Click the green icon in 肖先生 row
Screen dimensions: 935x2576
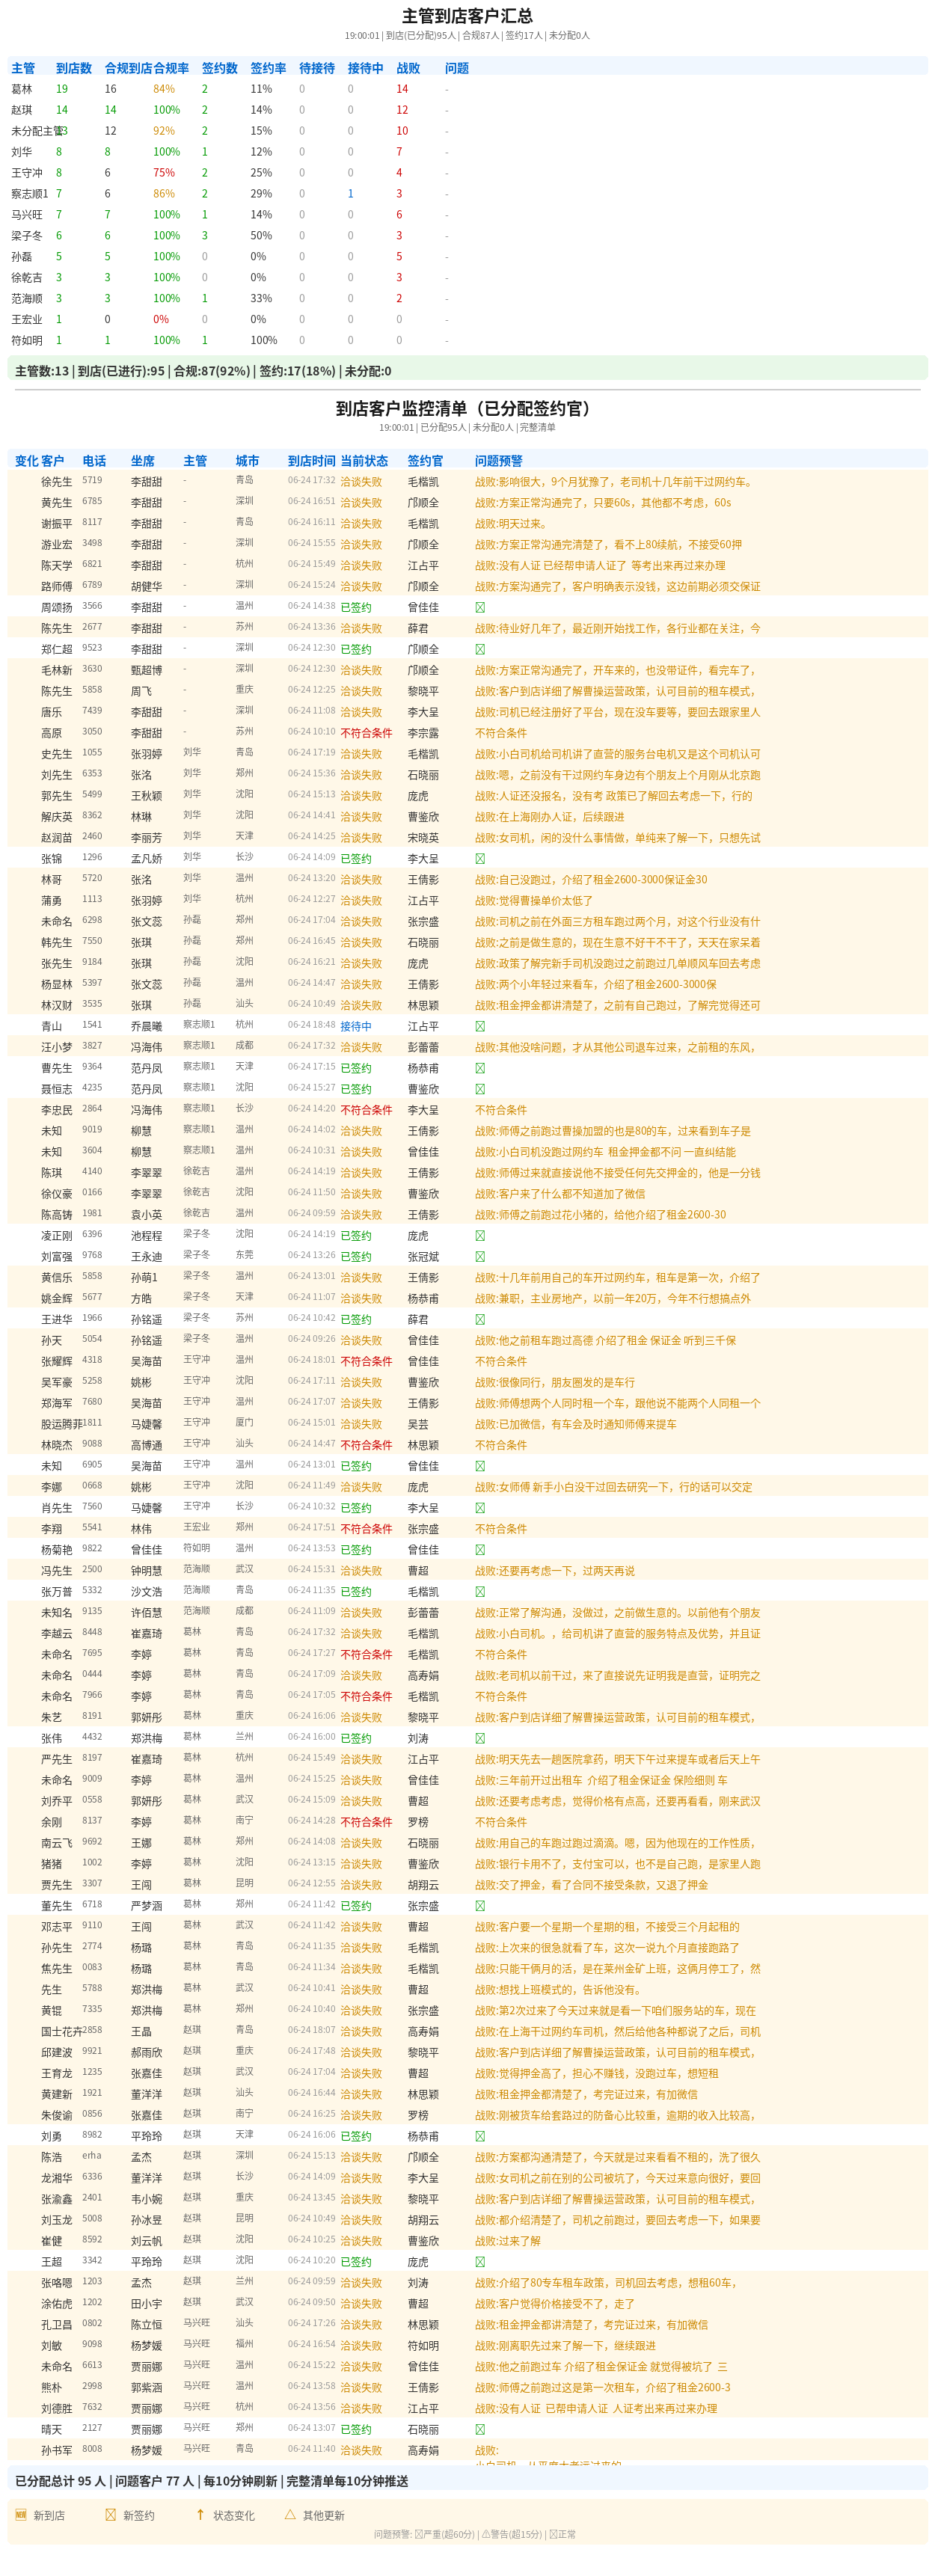point(480,1508)
